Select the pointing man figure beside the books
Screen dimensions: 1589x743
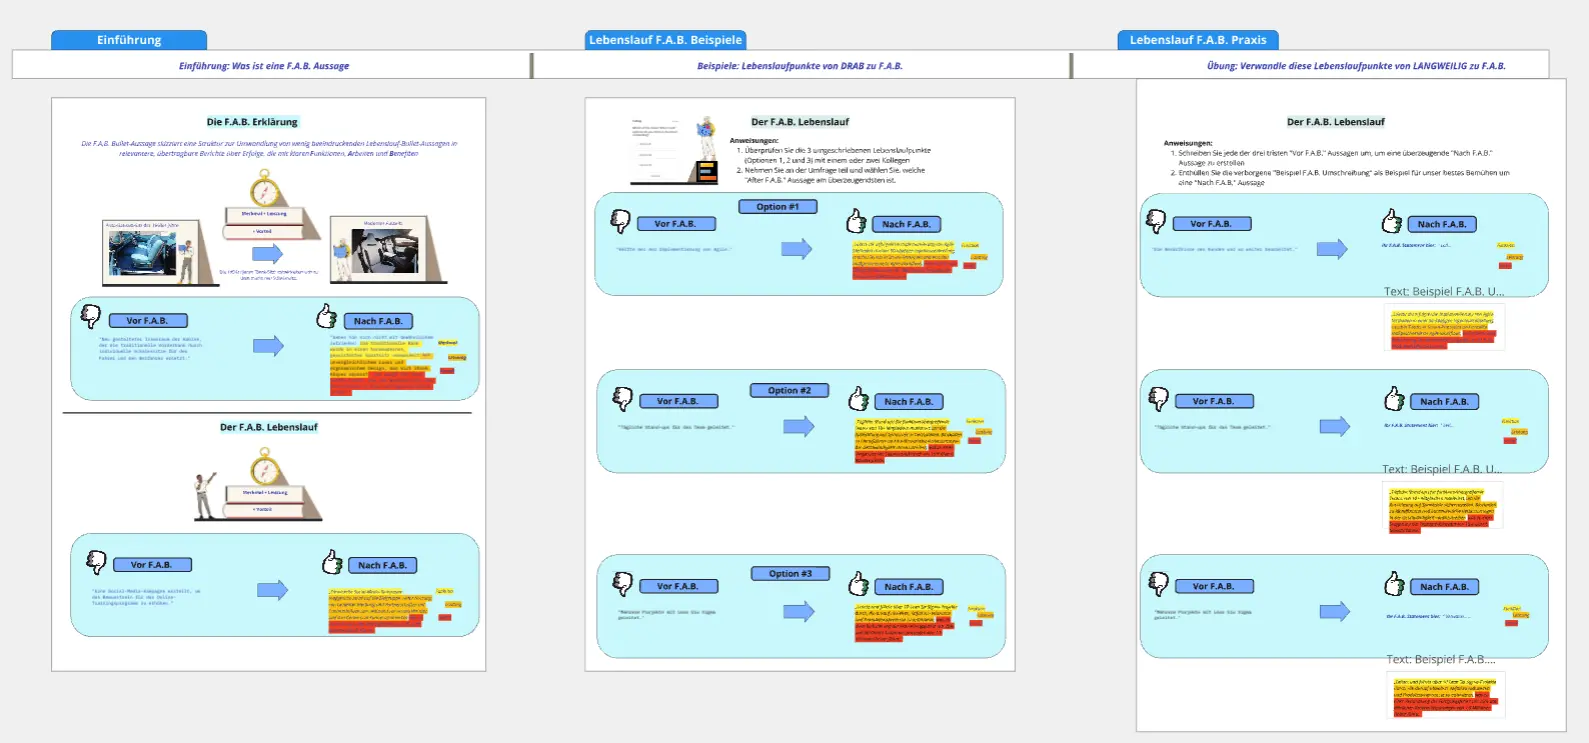coord(205,494)
